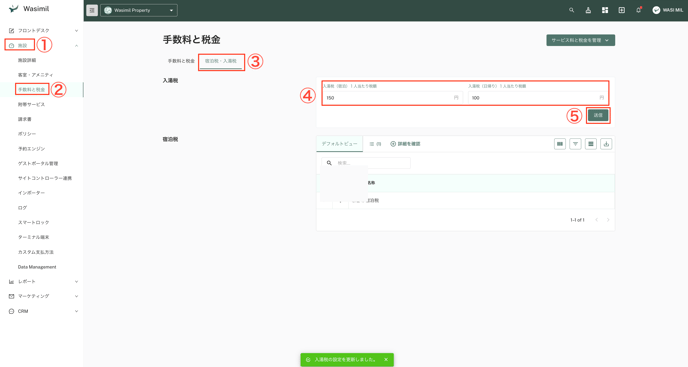Open 請求書 in sidebar
This screenshot has height=367, width=688.
coord(25,119)
